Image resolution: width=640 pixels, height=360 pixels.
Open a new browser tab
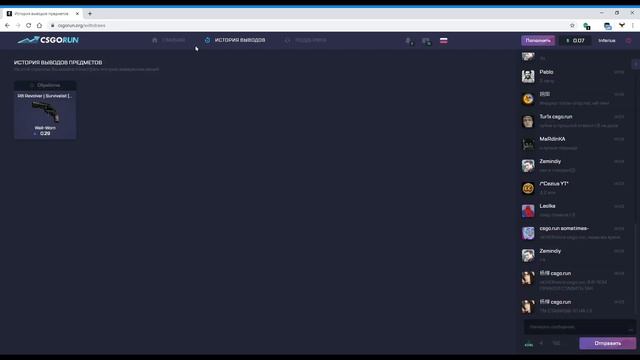90,13
